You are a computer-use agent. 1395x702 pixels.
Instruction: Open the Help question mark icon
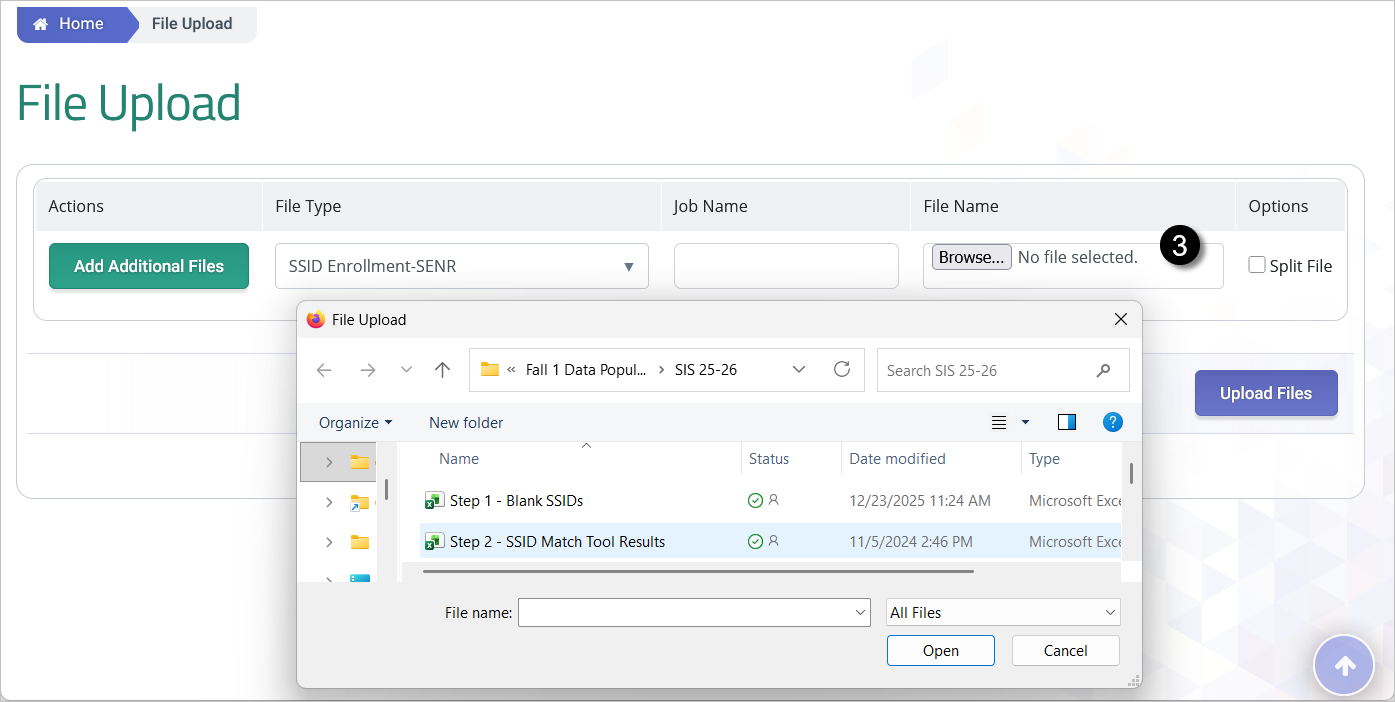tap(1112, 421)
